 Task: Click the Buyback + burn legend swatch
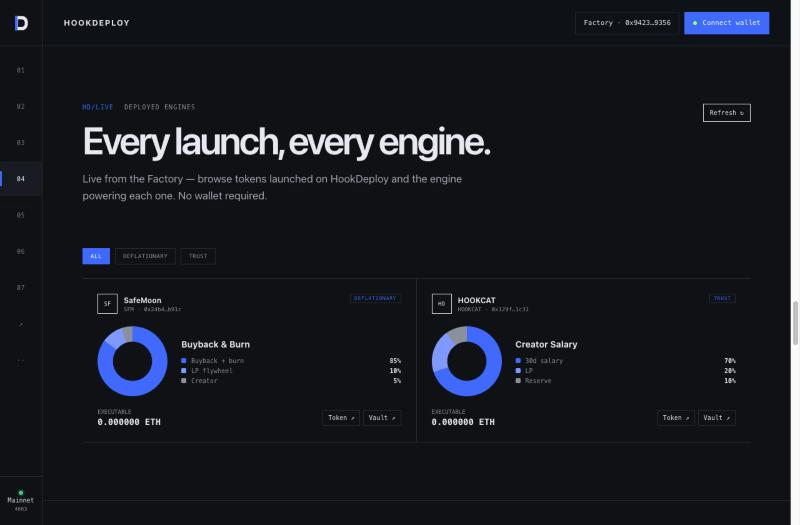click(184, 361)
